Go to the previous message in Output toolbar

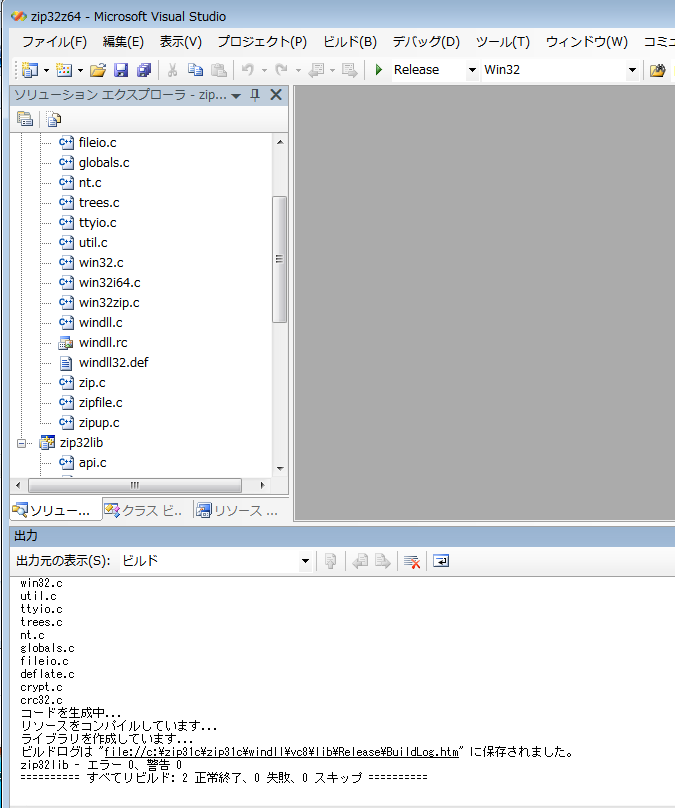tap(360, 561)
